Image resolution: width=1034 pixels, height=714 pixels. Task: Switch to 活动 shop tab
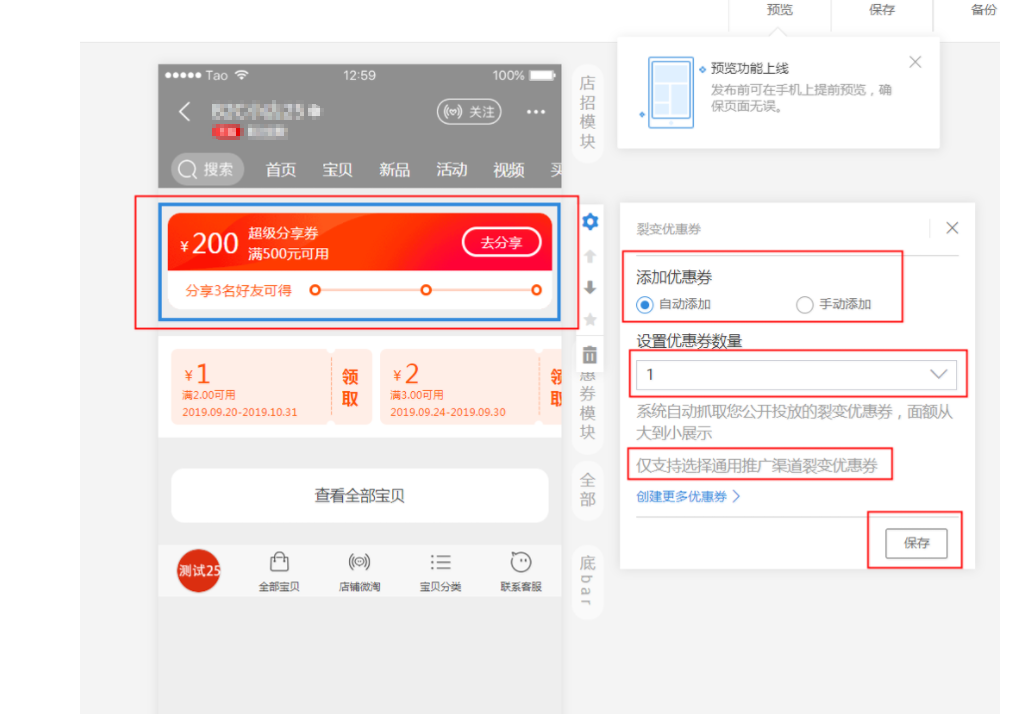(452, 170)
